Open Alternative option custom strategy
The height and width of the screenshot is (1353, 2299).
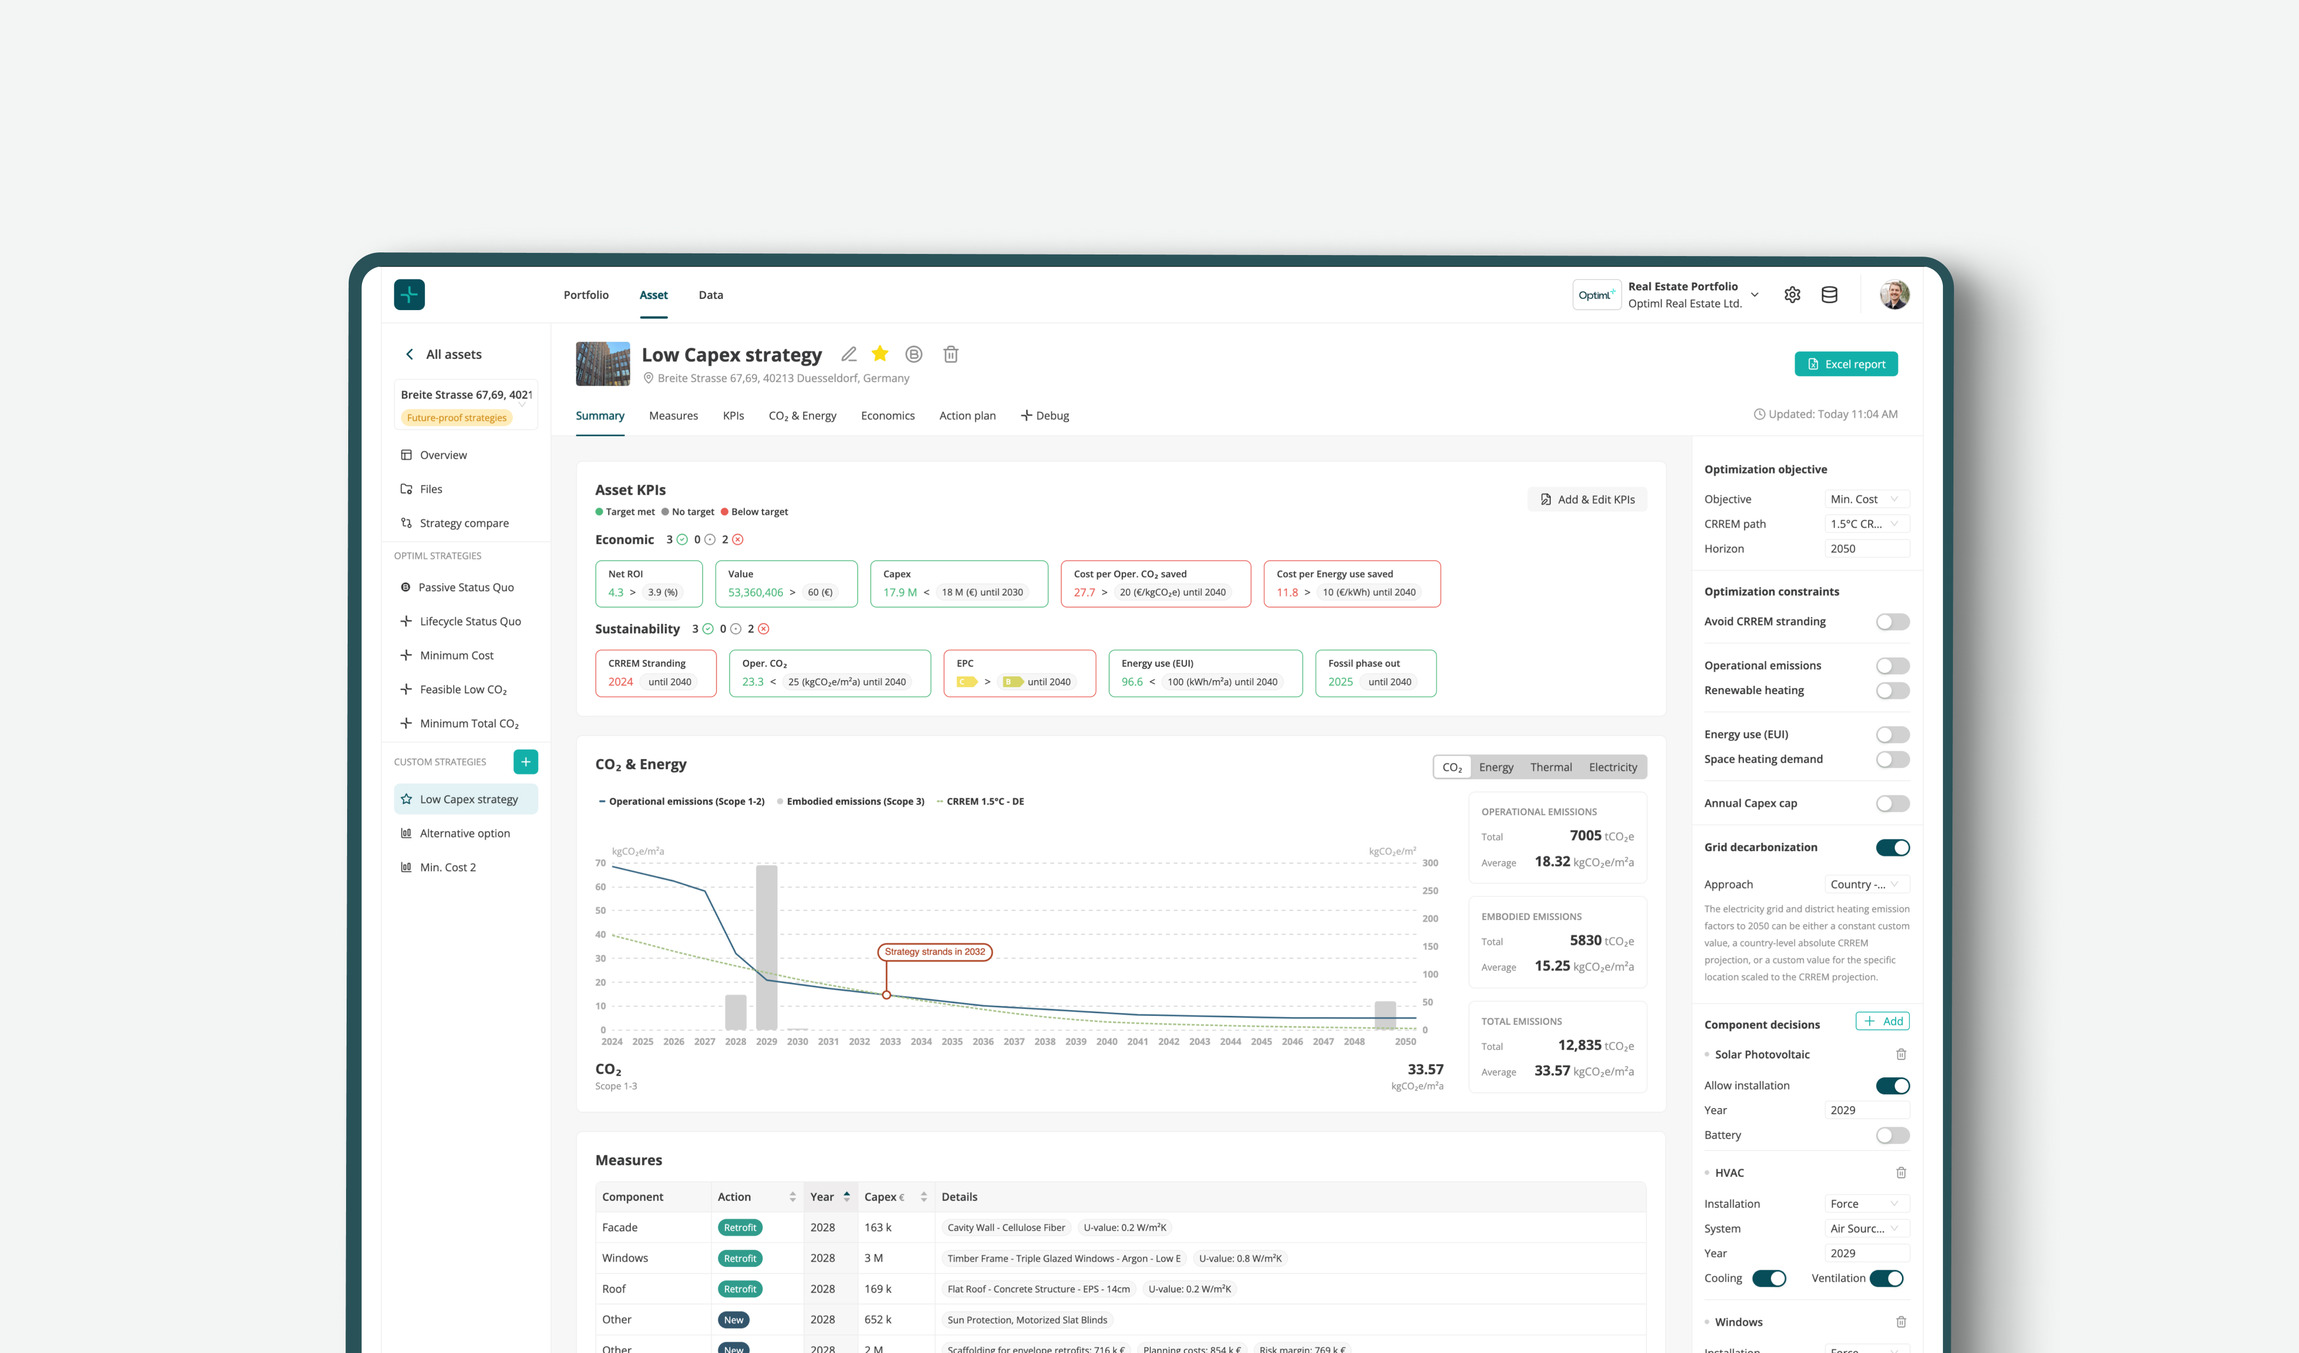point(466,833)
